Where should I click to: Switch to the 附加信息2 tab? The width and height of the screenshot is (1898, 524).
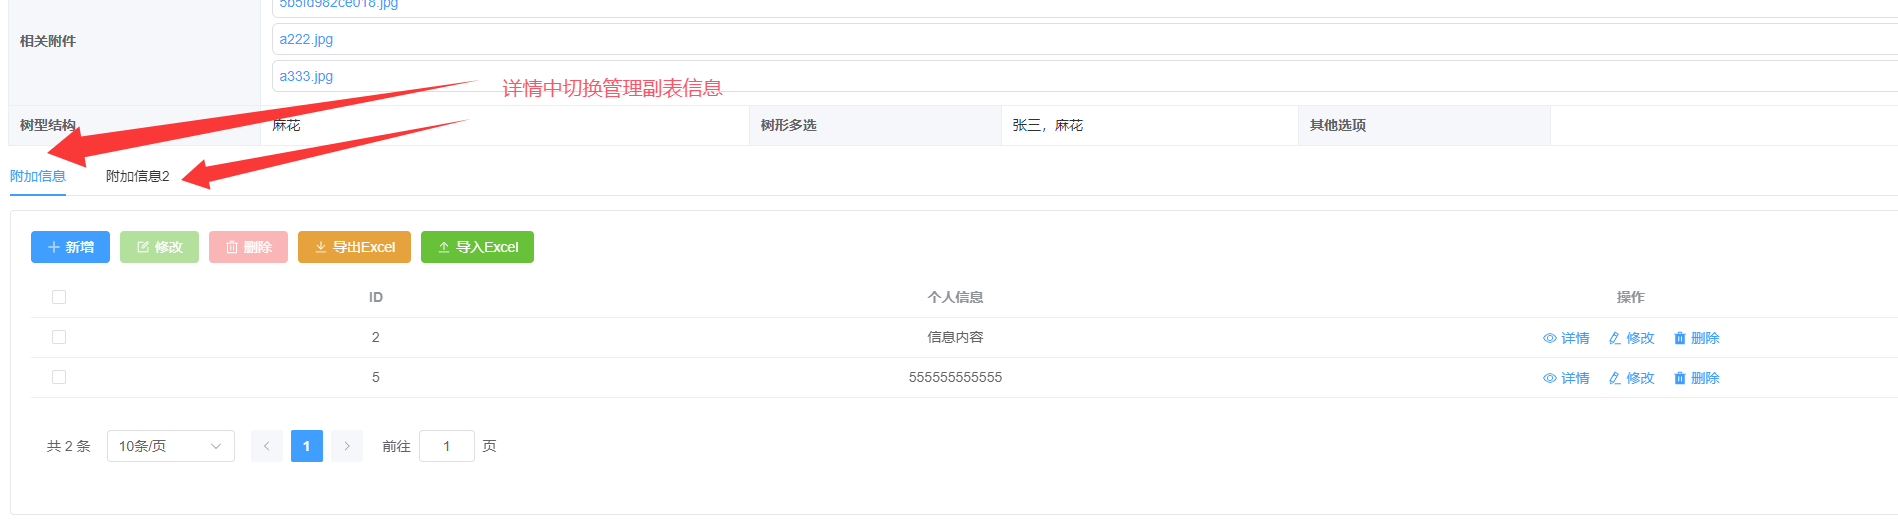[138, 176]
